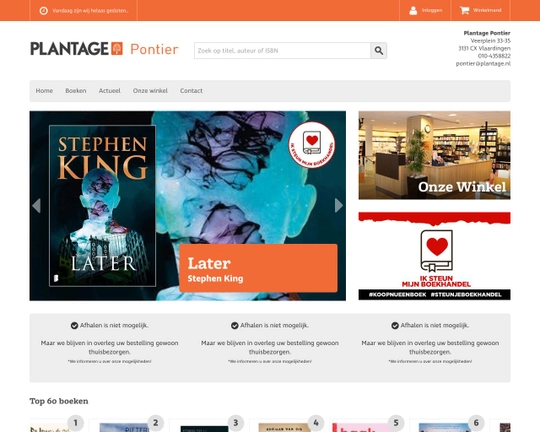540x432 pixels.
Task: Open the Onze Winkel store photo
Action: coord(434,155)
